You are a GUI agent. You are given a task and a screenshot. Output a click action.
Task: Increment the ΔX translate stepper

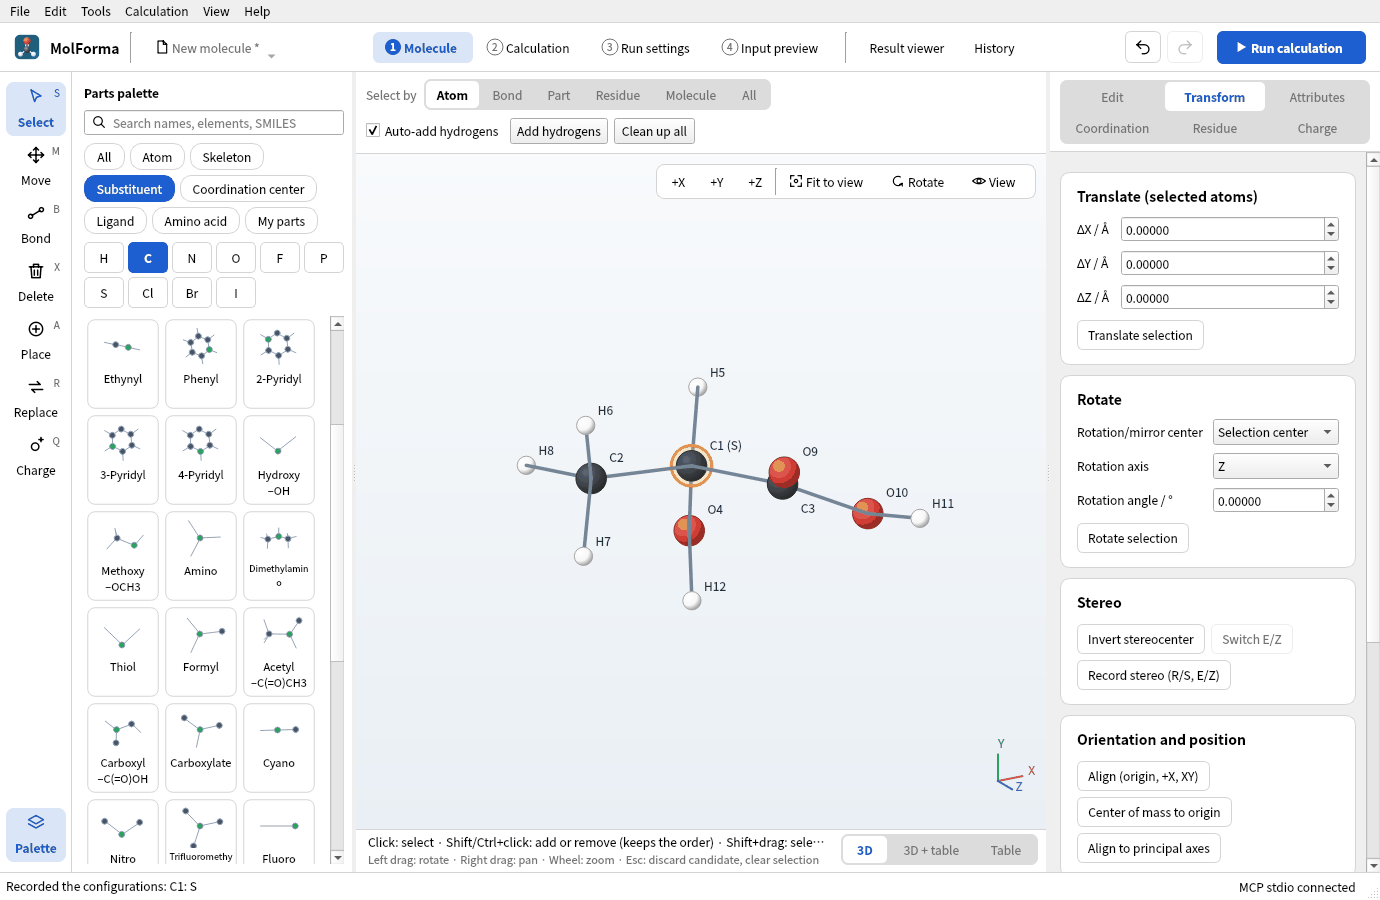point(1331,224)
